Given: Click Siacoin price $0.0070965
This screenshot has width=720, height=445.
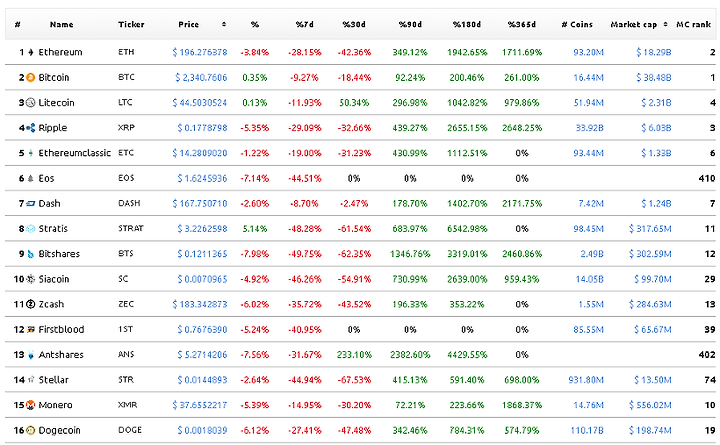Looking at the screenshot, I should click(202, 279).
